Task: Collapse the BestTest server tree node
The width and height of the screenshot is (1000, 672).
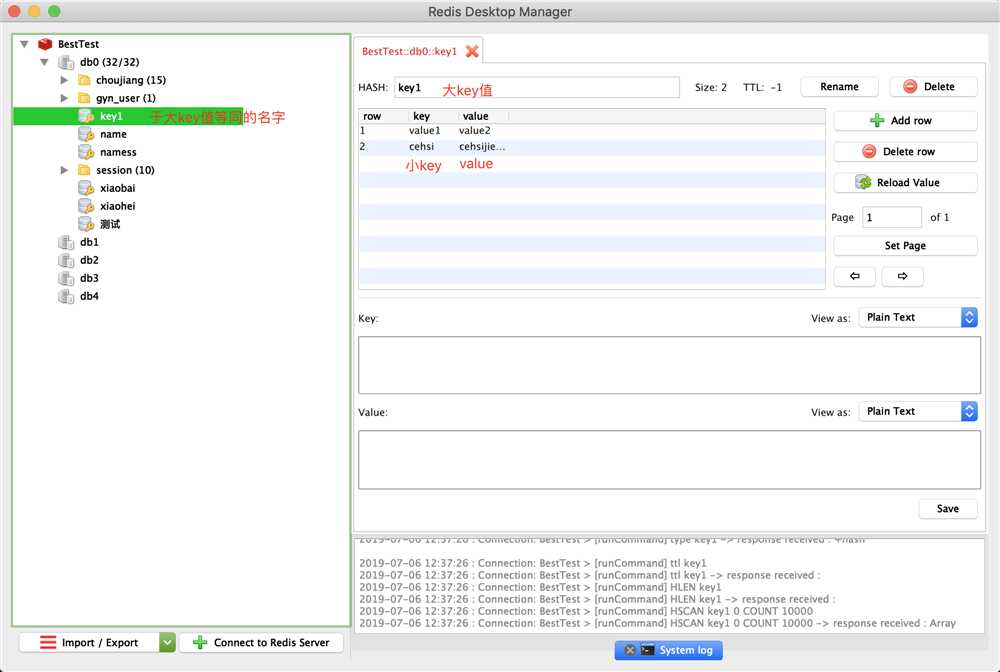Action: click(24, 44)
